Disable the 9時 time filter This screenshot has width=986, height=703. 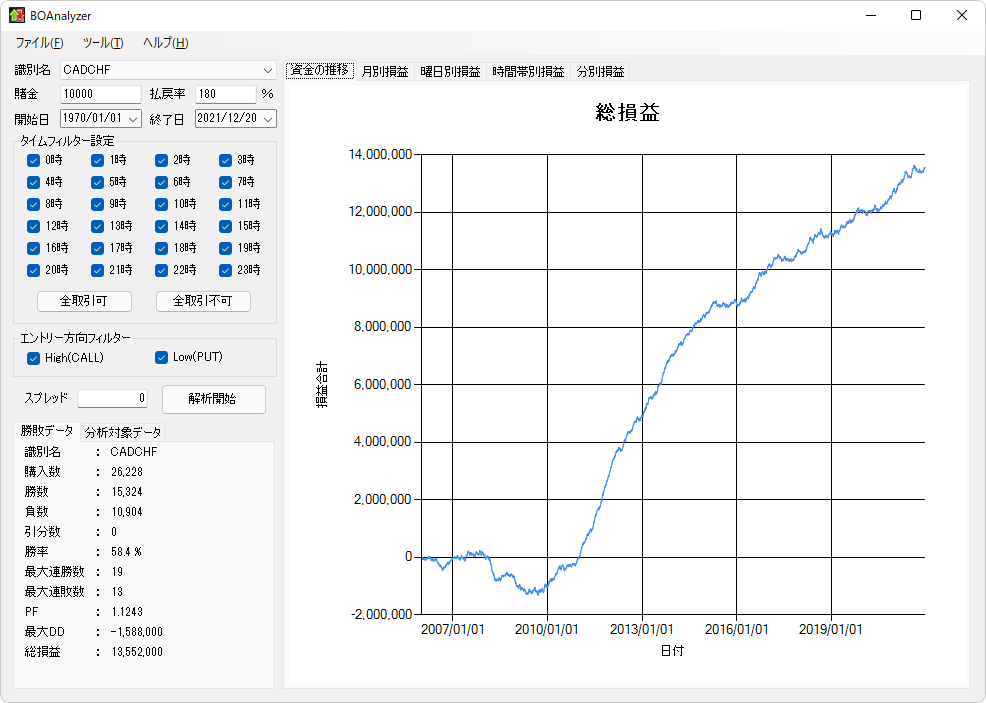pos(97,204)
